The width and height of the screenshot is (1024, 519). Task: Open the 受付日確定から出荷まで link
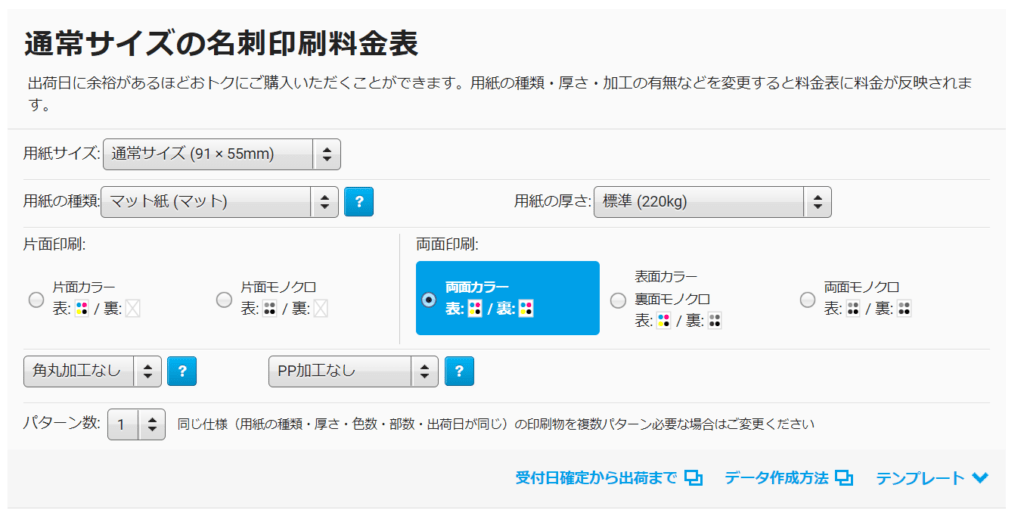pyautogui.click(x=596, y=478)
